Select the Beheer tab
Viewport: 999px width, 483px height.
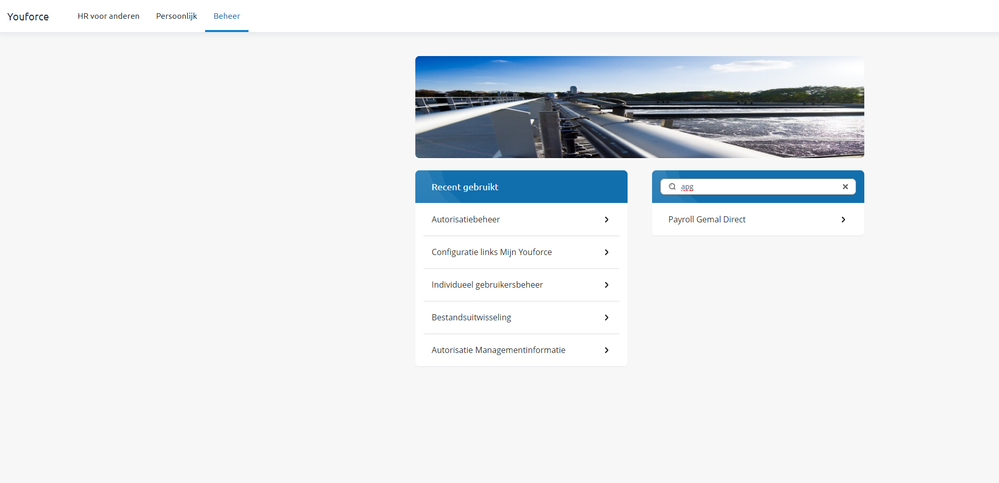coord(227,16)
